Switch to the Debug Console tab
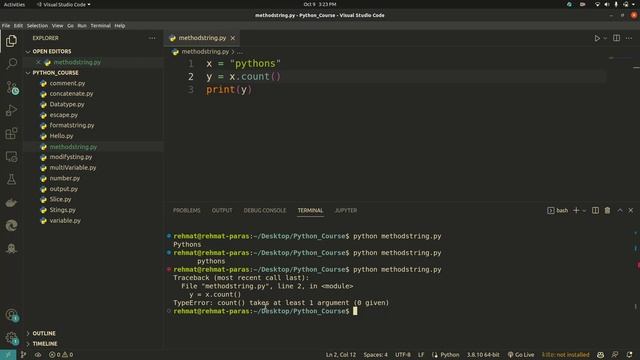This screenshot has width=640, height=360. click(265, 211)
